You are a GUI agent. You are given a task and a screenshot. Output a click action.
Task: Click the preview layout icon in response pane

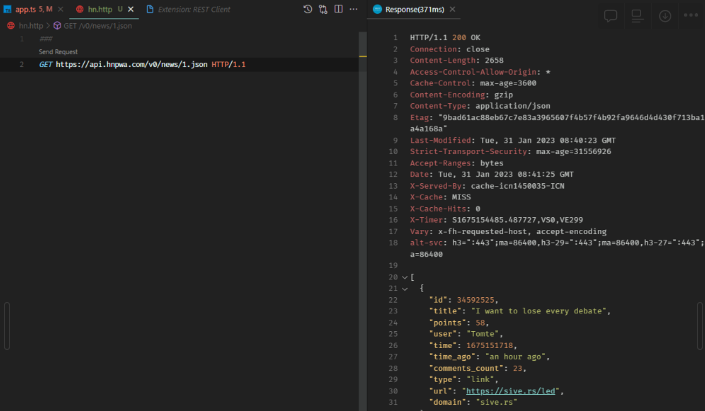(637, 16)
